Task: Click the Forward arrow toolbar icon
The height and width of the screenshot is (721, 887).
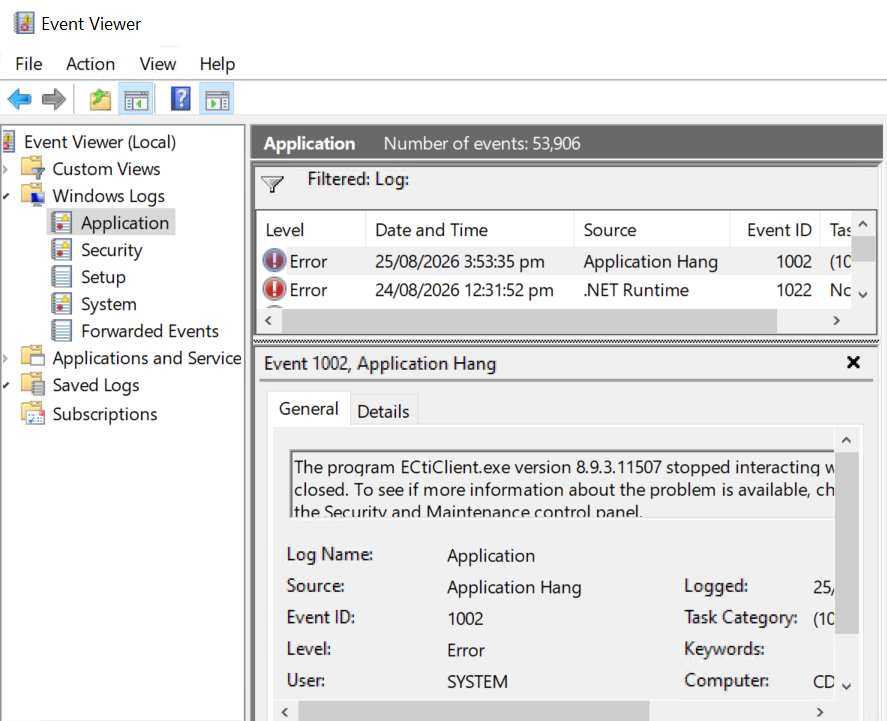Action: tap(54, 100)
